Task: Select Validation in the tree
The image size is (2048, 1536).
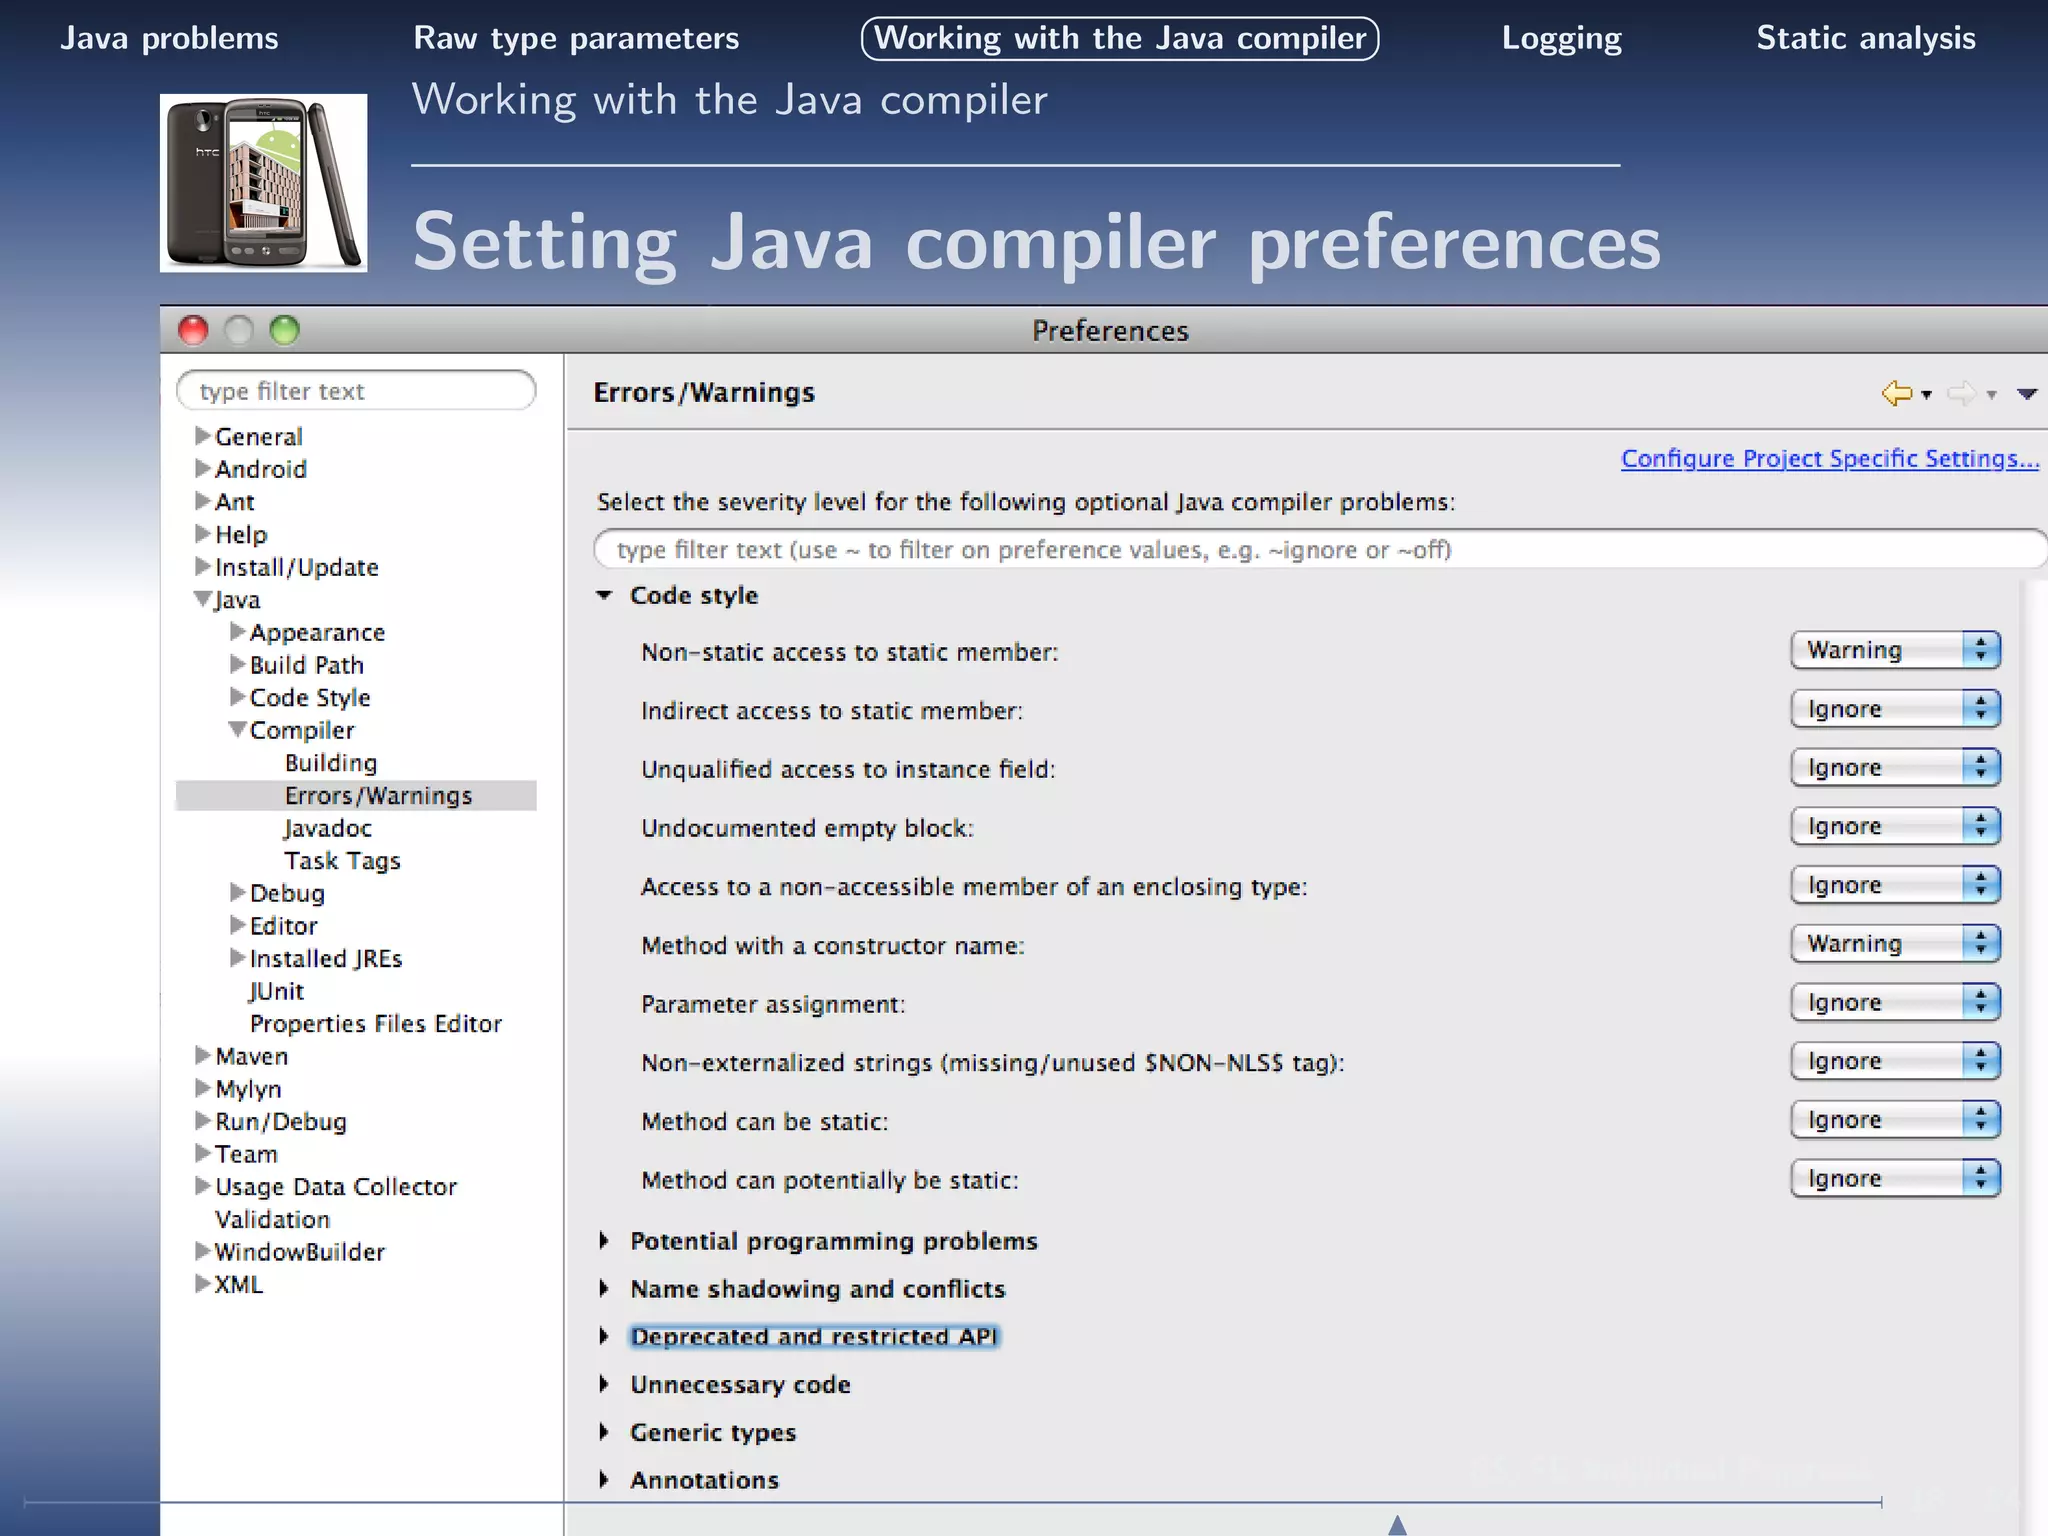Action: pyautogui.click(x=272, y=1220)
